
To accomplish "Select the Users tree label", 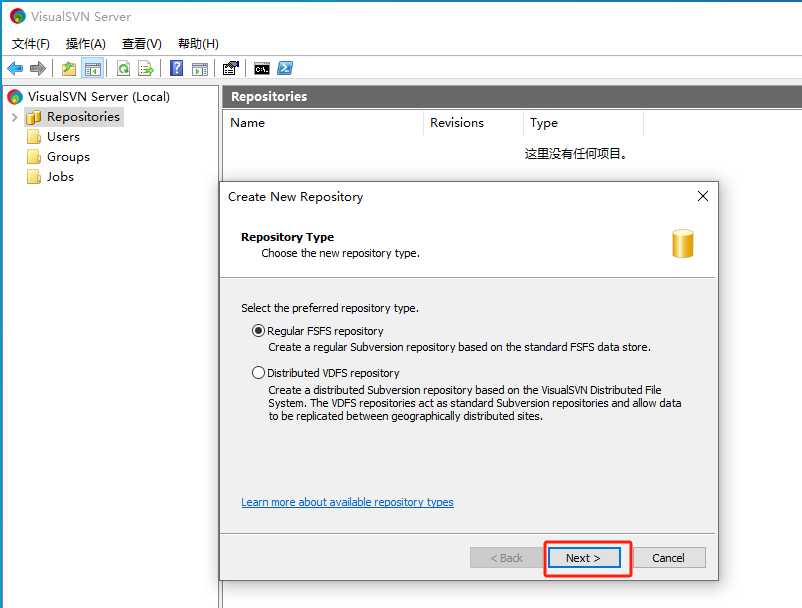I will 63,137.
